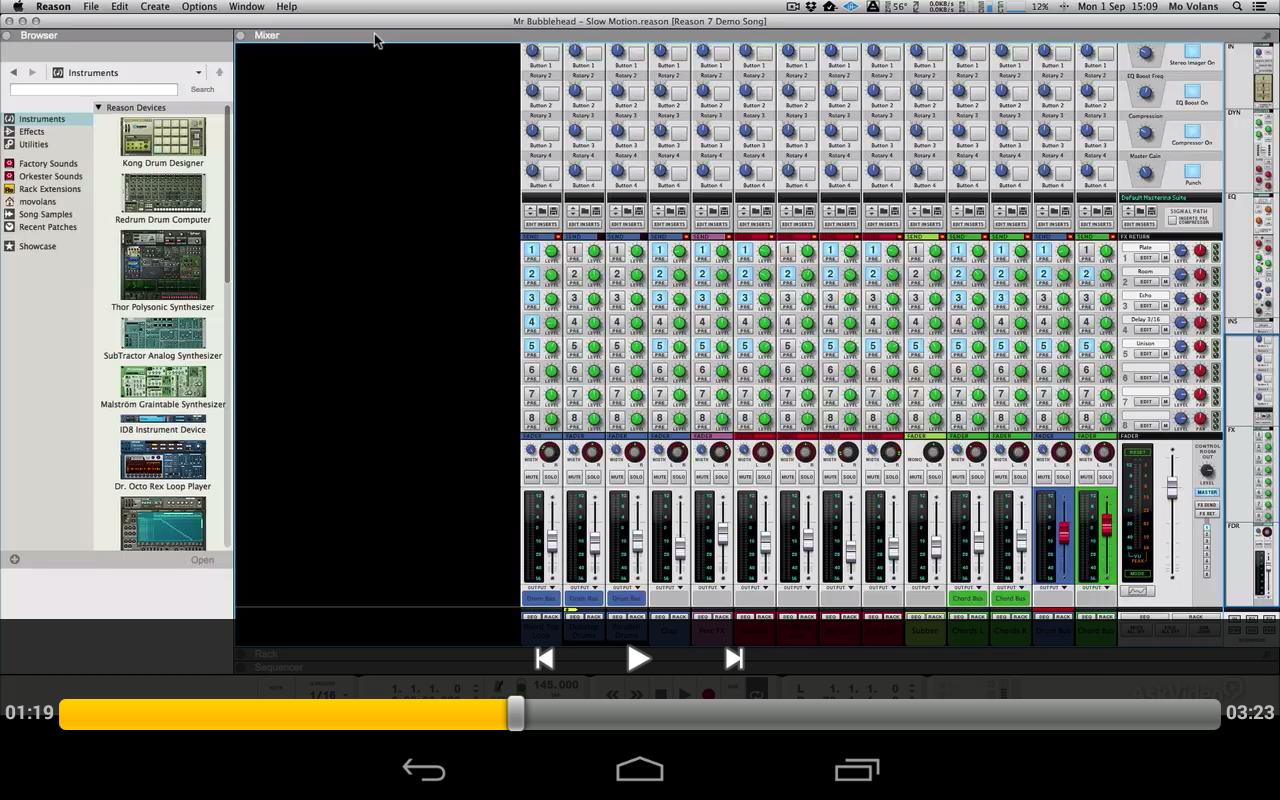Open the Effects category in the browser

tap(31, 132)
